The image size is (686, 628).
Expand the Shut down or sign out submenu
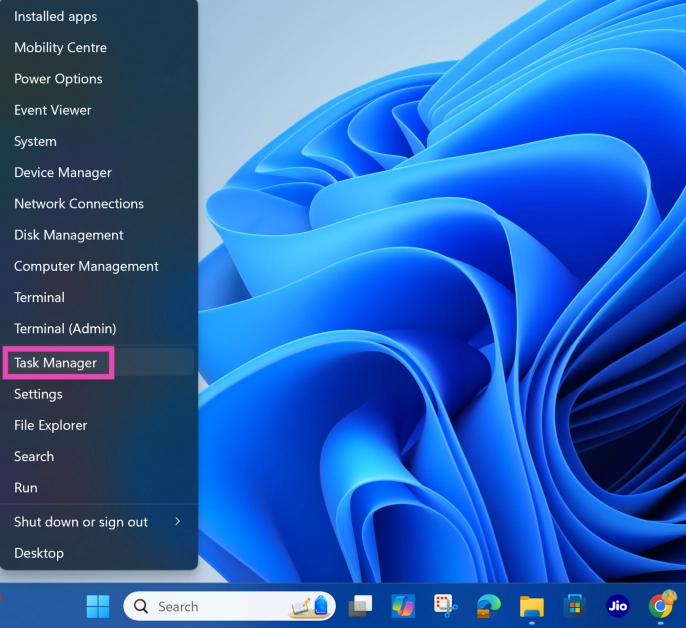coord(177,522)
